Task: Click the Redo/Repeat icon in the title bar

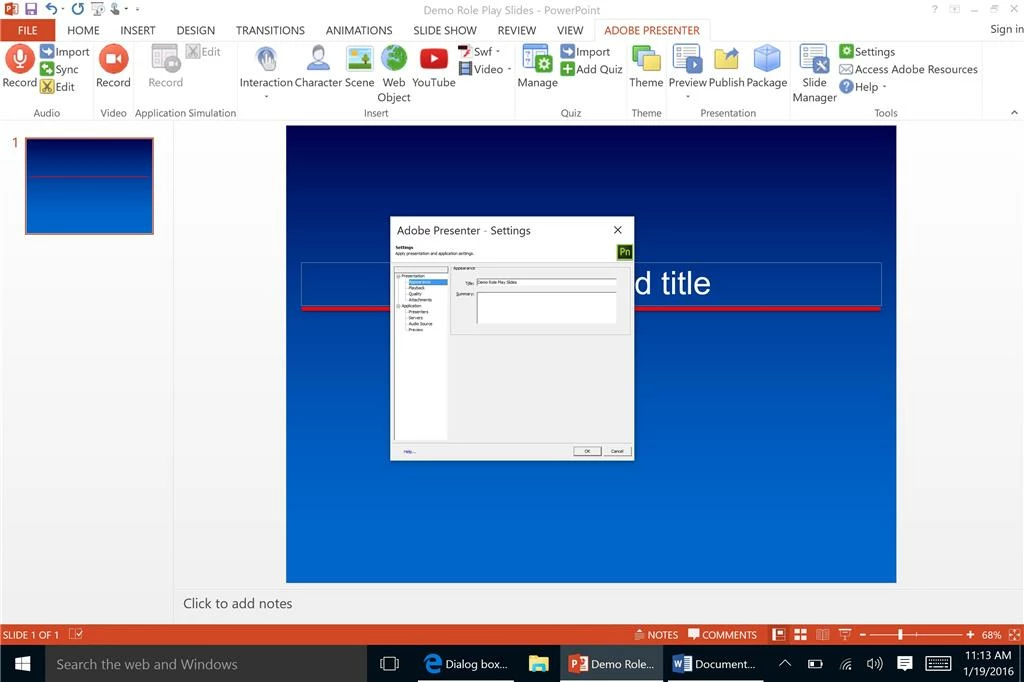Action: [x=78, y=9]
